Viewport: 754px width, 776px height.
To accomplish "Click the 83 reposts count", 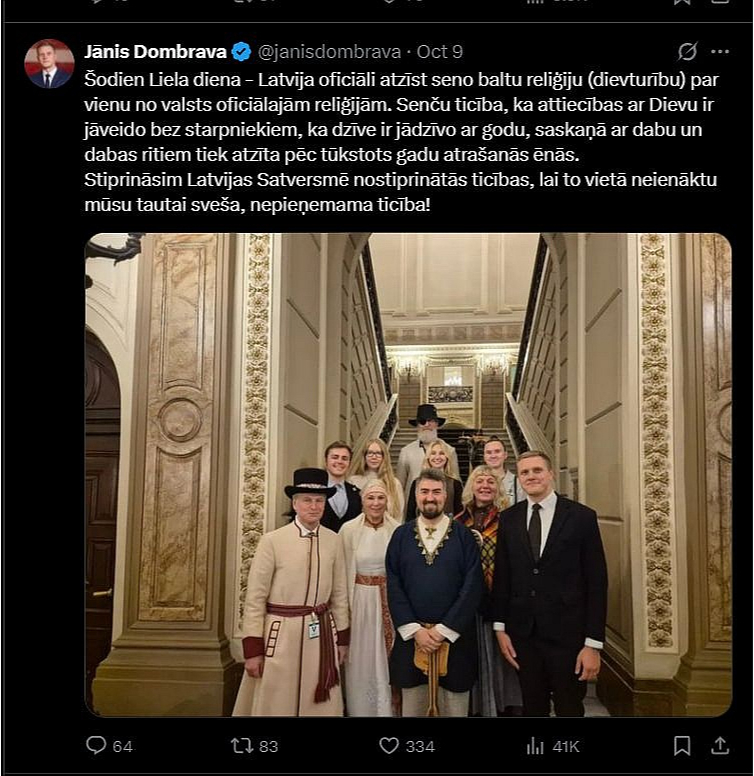I will (268, 746).
